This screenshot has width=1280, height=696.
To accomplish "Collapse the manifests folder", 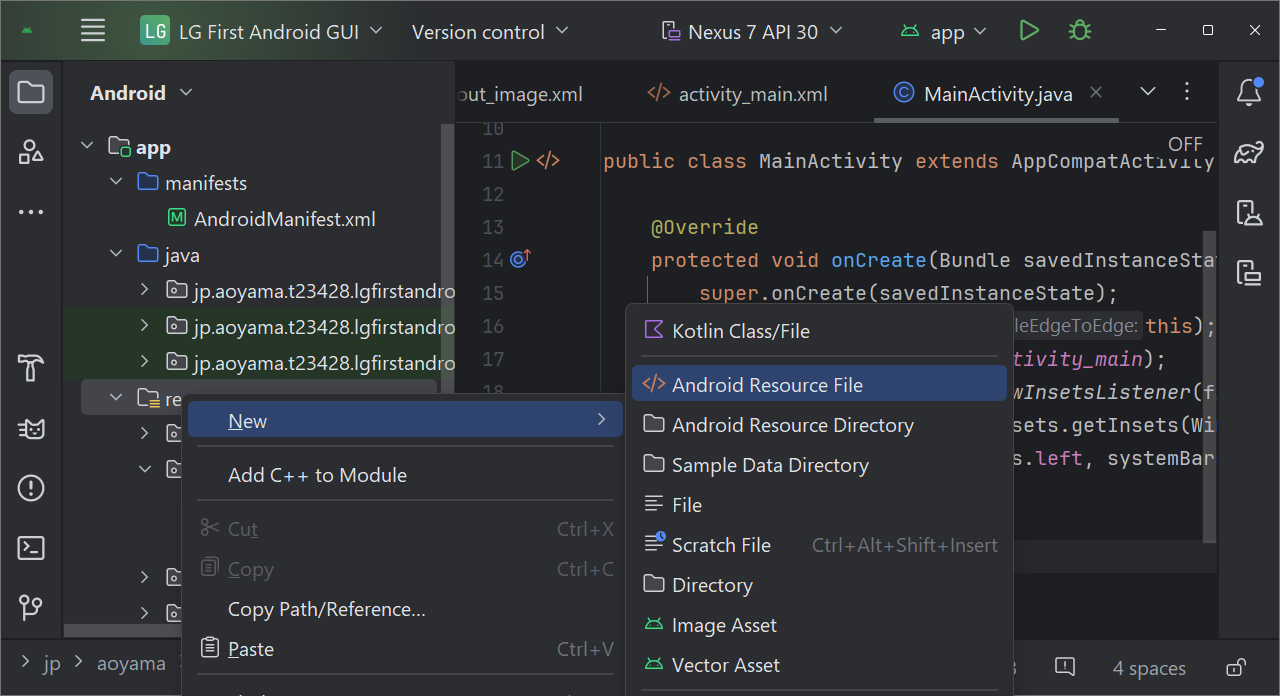I will [116, 183].
